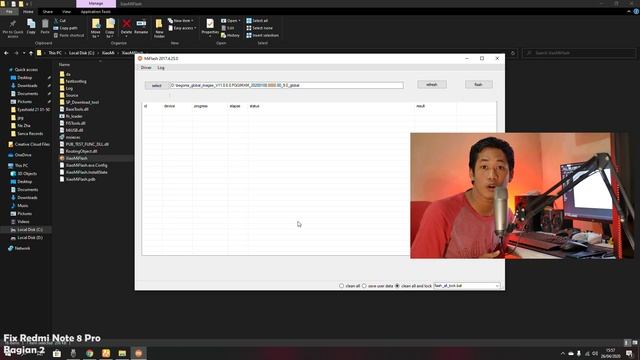This screenshot has height=360, width=640.
Task: Open the flash script dropdown in MiFlash
Action: click(497, 286)
